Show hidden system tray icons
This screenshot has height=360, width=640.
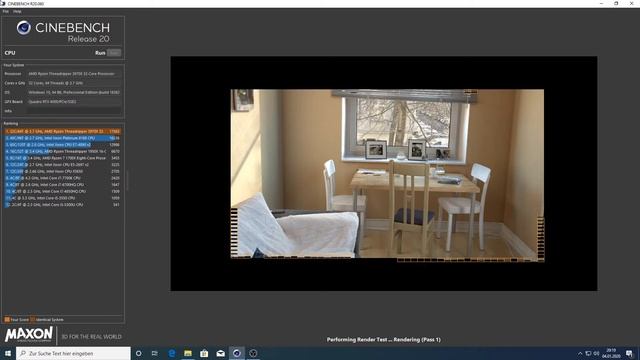click(x=580, y=353)
